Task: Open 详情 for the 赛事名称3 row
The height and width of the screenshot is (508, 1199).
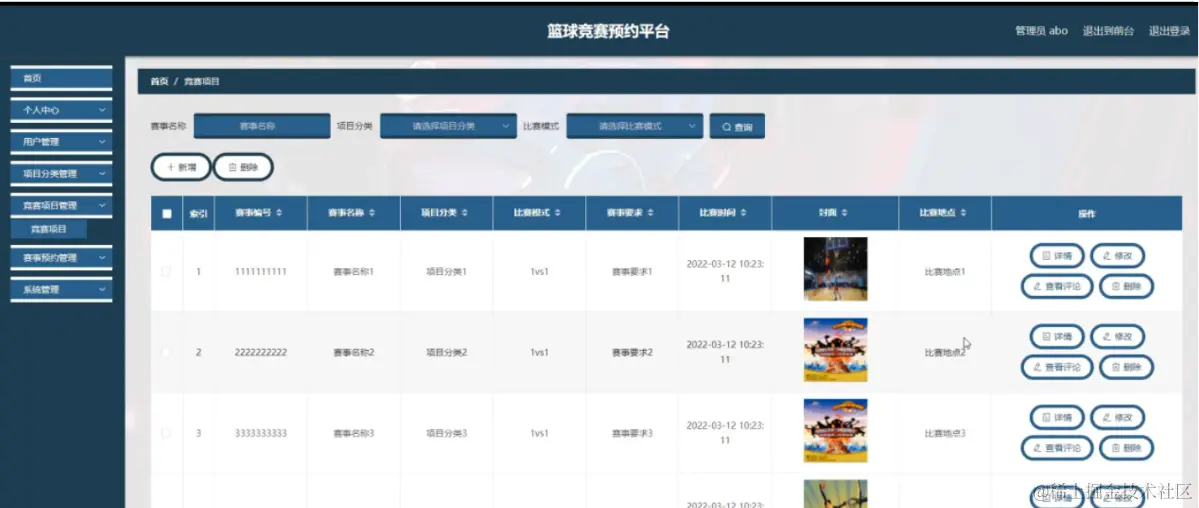Action: coord(1057,418)
